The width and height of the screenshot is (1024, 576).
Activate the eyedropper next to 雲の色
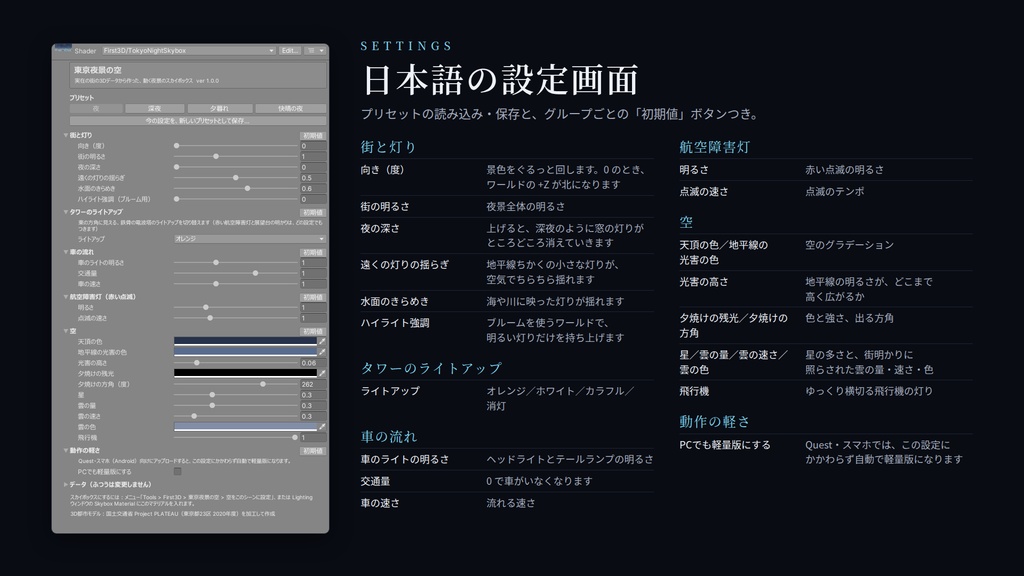click(321, 427)
